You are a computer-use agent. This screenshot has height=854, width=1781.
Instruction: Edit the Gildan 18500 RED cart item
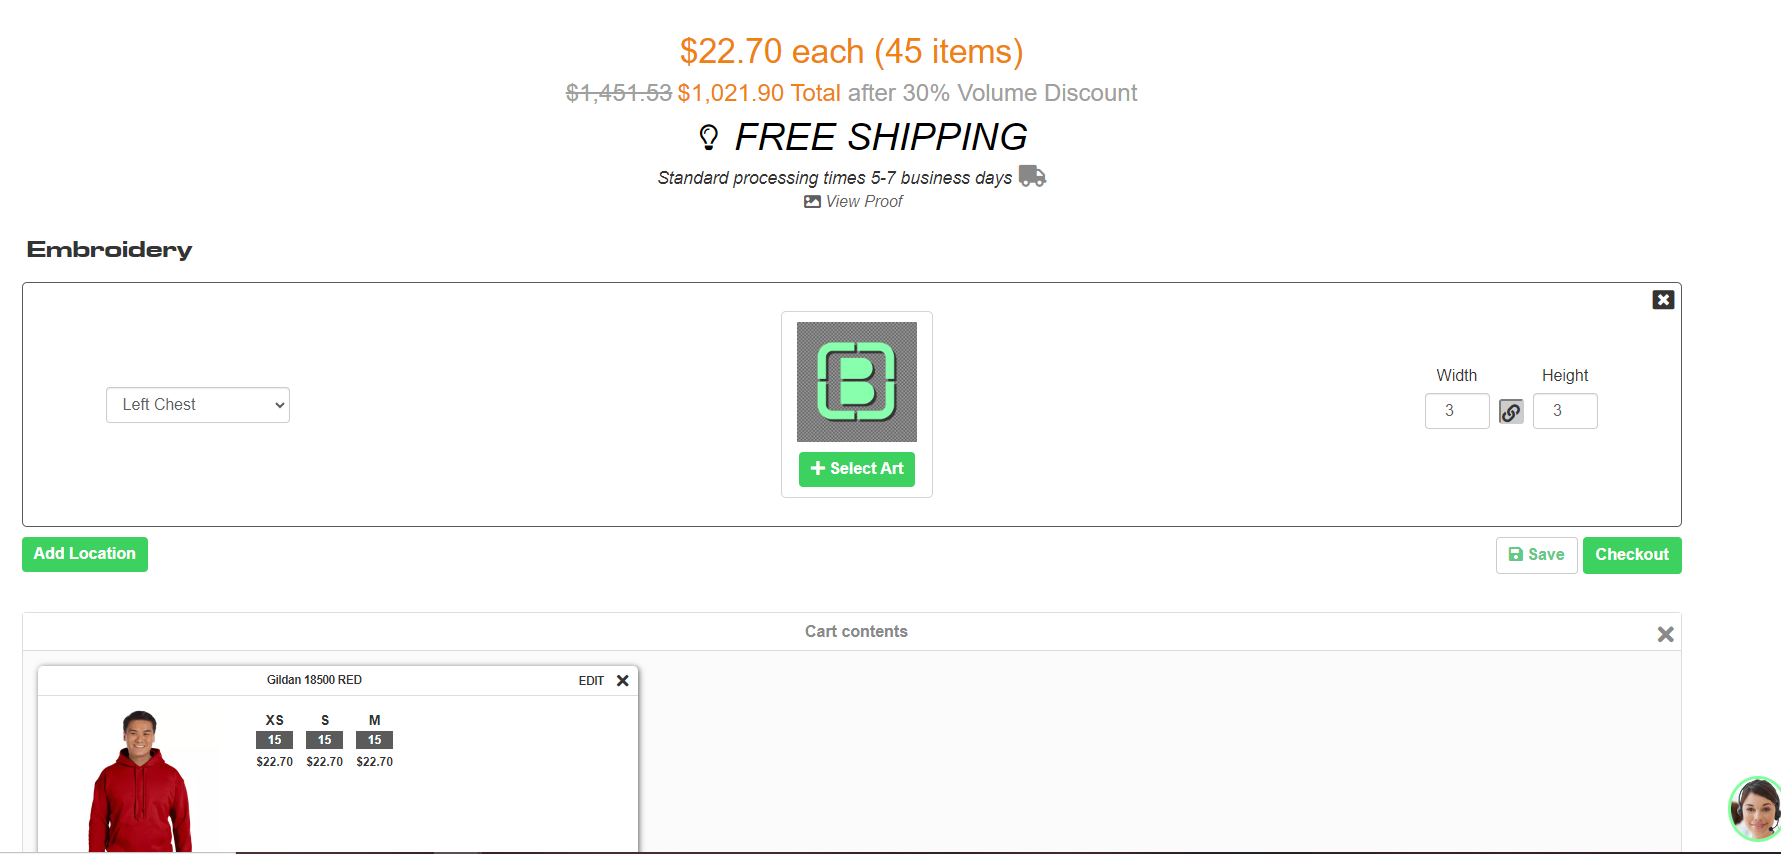tap(591, 681)
